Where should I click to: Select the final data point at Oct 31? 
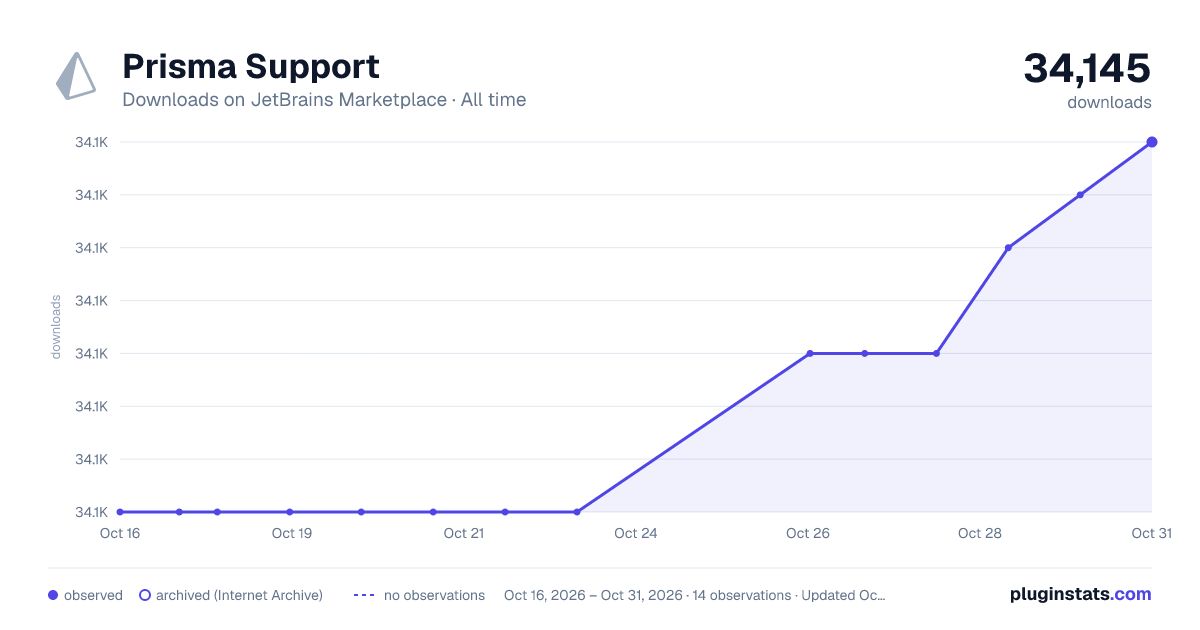(1152, 142)
